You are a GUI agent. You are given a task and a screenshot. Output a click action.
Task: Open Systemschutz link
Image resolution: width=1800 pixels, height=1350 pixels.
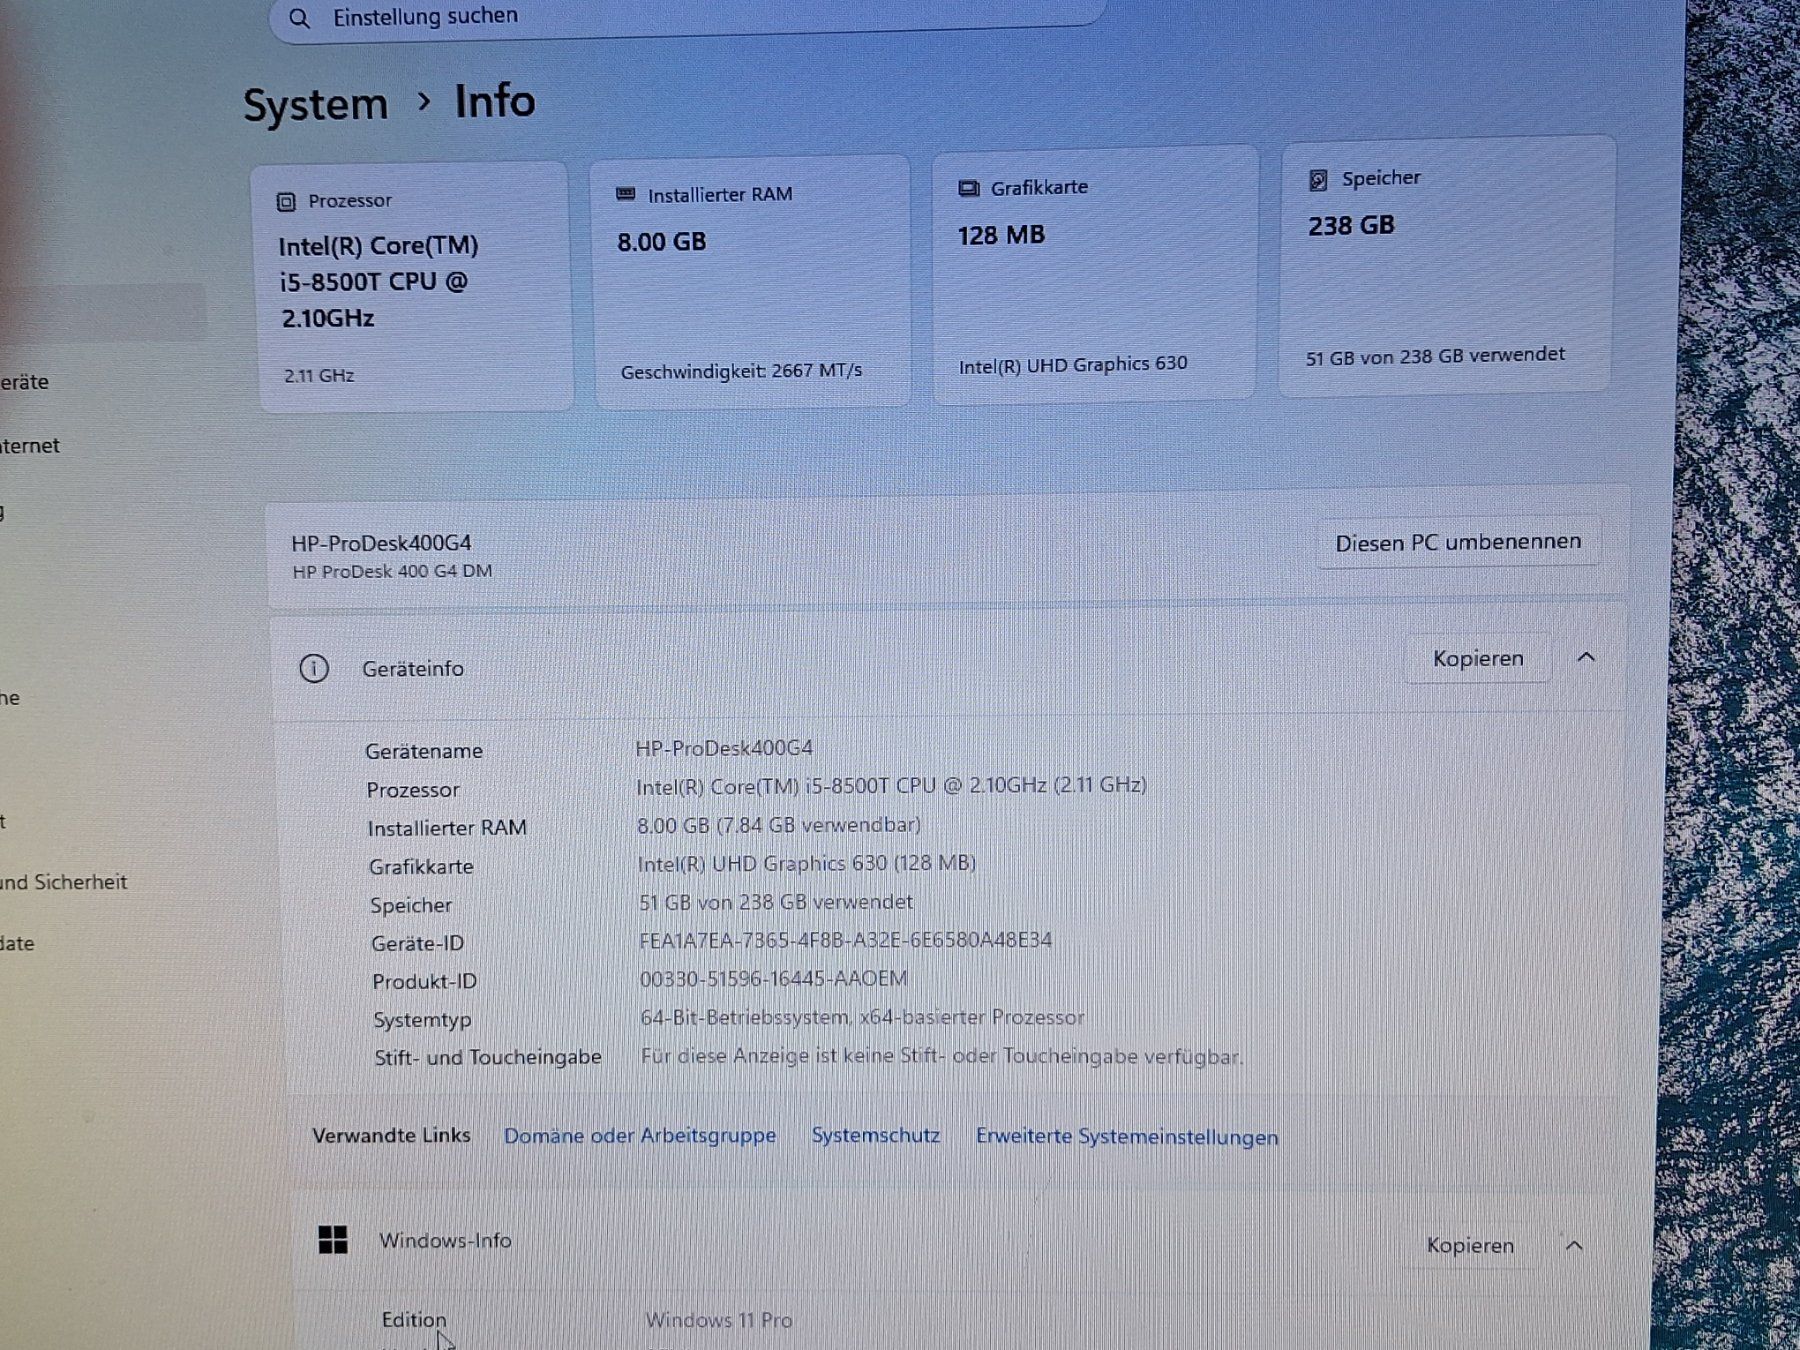pyautogui.click(x=876, y=1136)
